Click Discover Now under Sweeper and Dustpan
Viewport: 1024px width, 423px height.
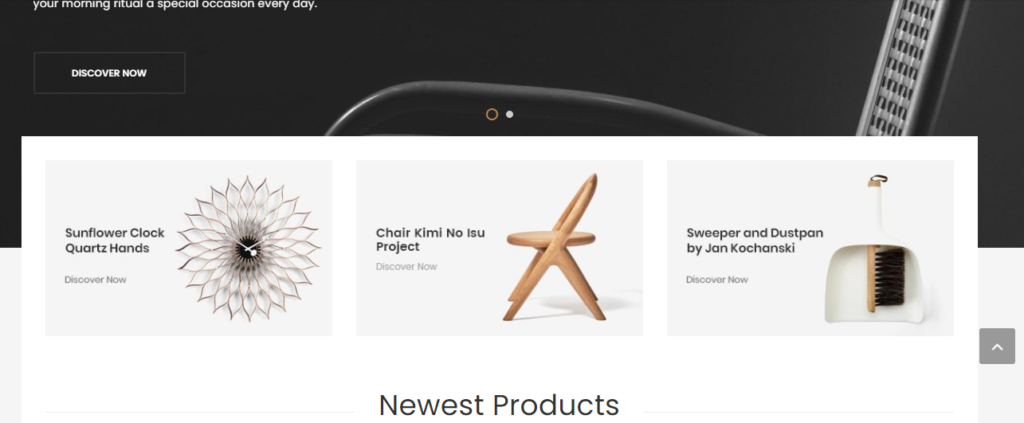pos(717,279)
